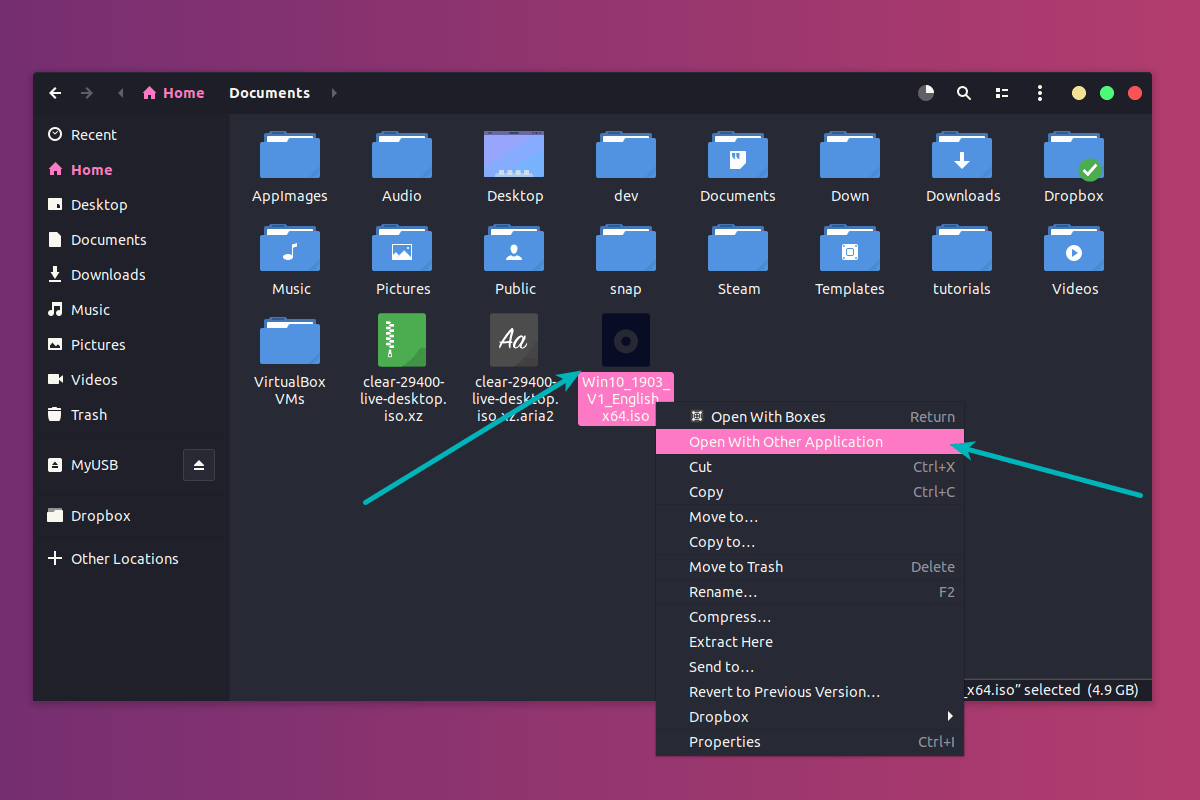Select the clear-29400-live-desktop.iso.xz archive icon
Viewport: 1200px width, 800px height.
402,340
